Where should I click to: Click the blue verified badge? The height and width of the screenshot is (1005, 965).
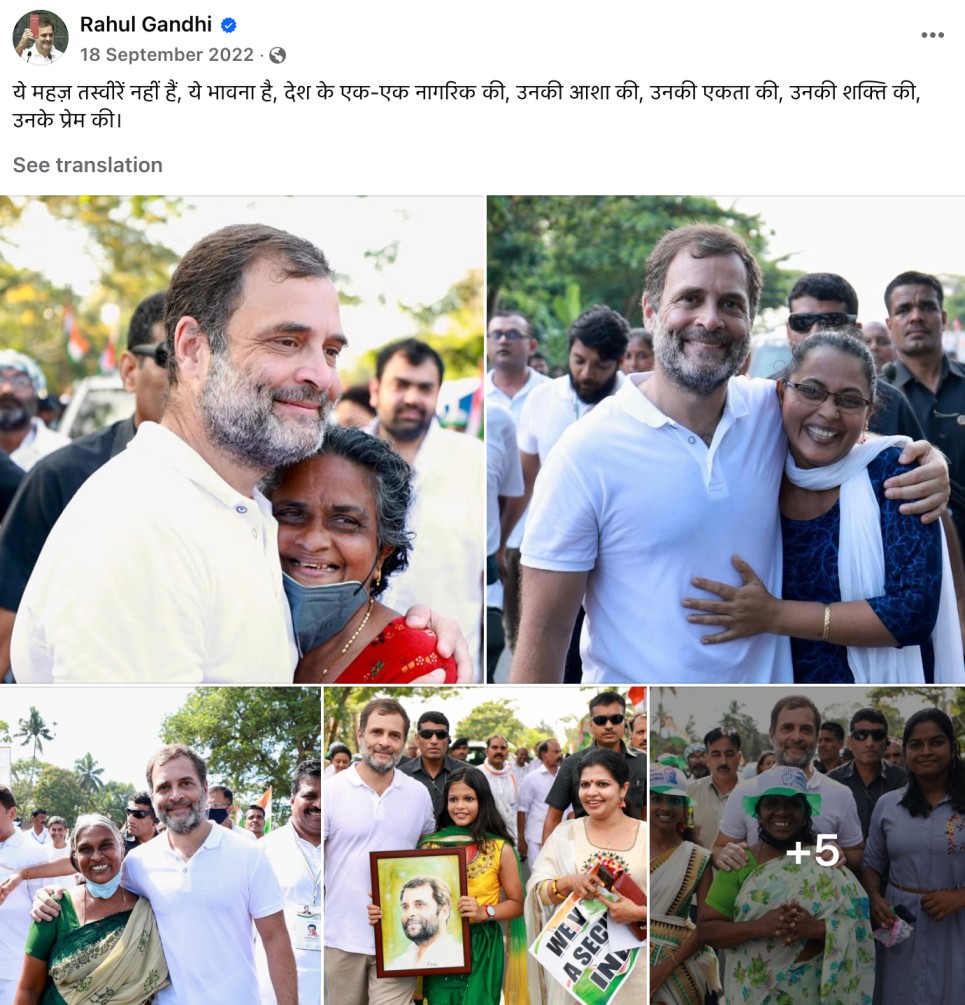229,25
